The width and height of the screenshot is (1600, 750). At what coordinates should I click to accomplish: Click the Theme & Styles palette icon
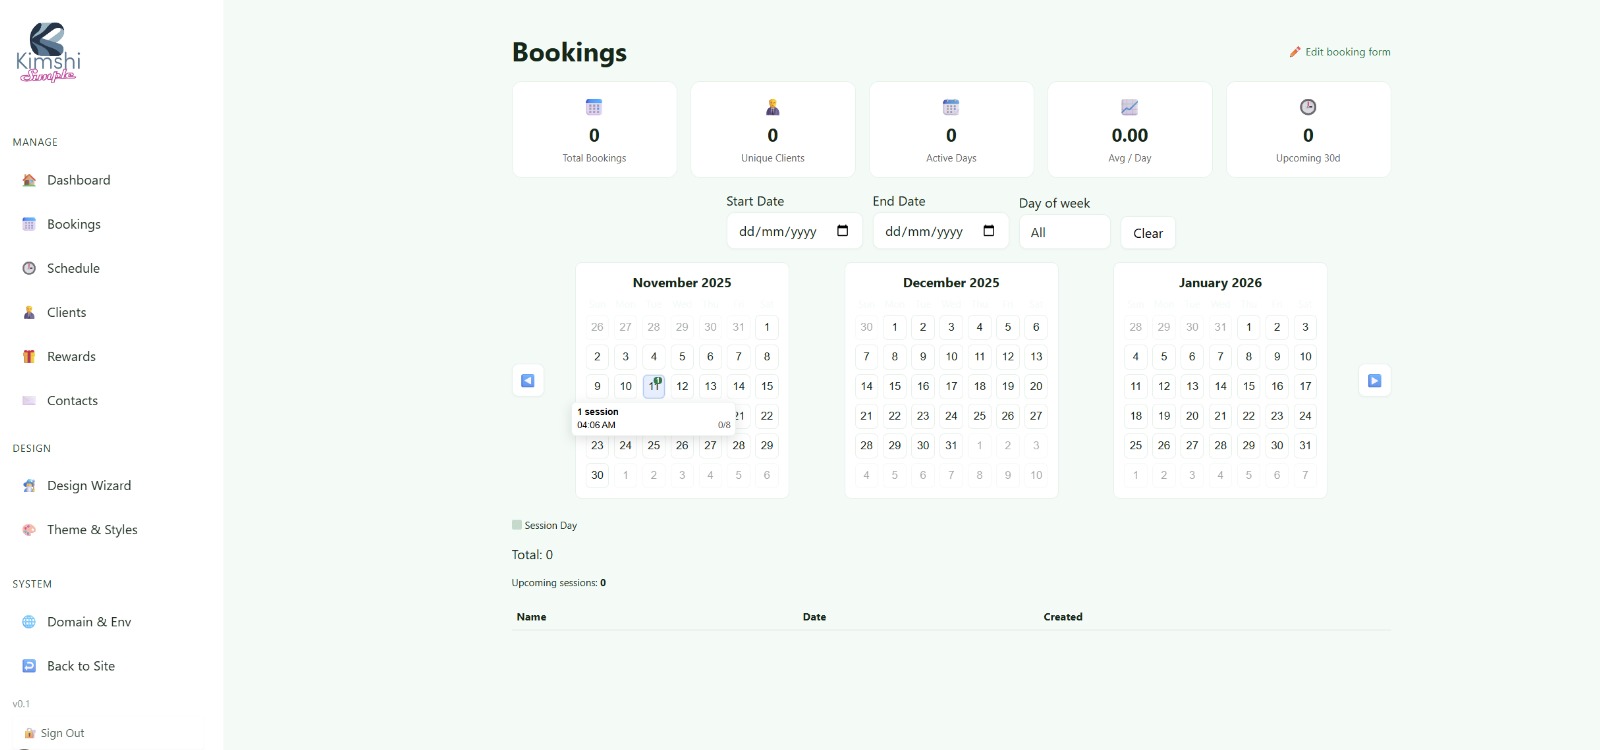[29, 529]
